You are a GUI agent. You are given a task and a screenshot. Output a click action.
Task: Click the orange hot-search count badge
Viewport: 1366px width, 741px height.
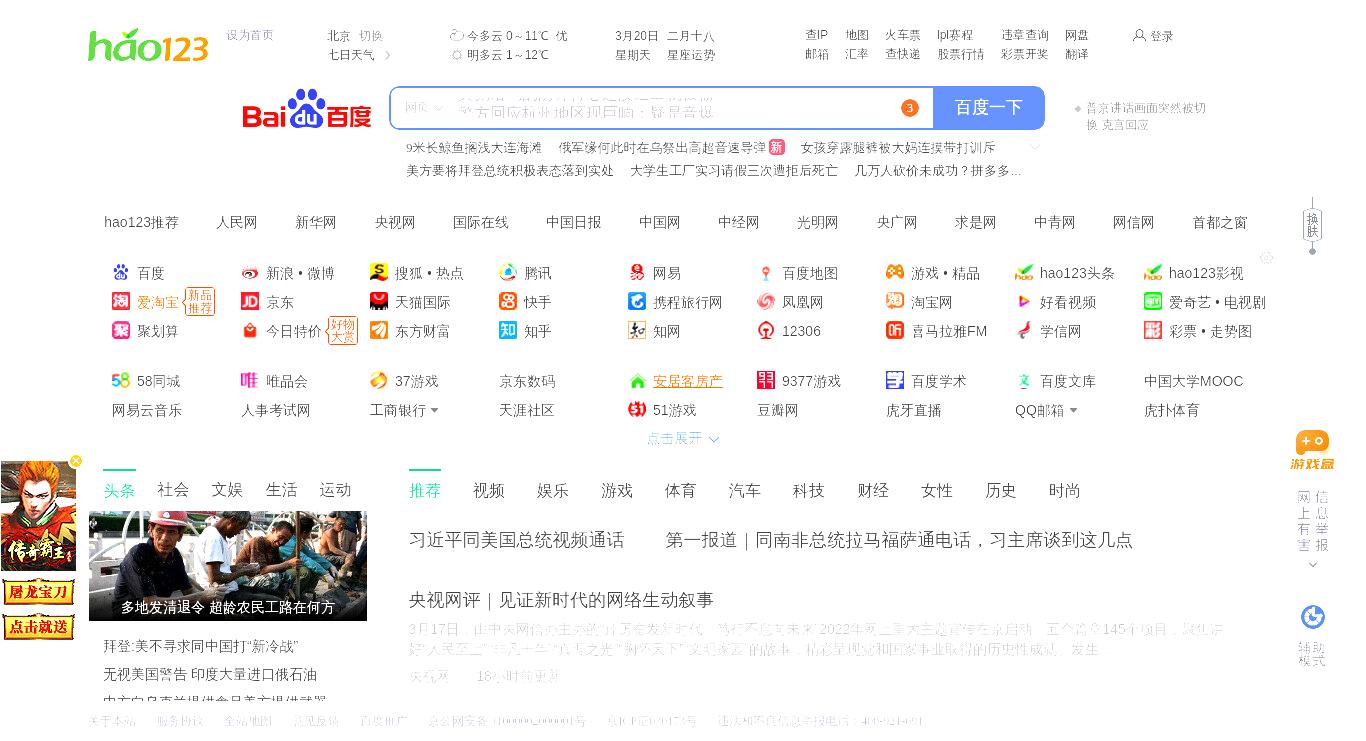pyautogui.click(x=909, y=108)
